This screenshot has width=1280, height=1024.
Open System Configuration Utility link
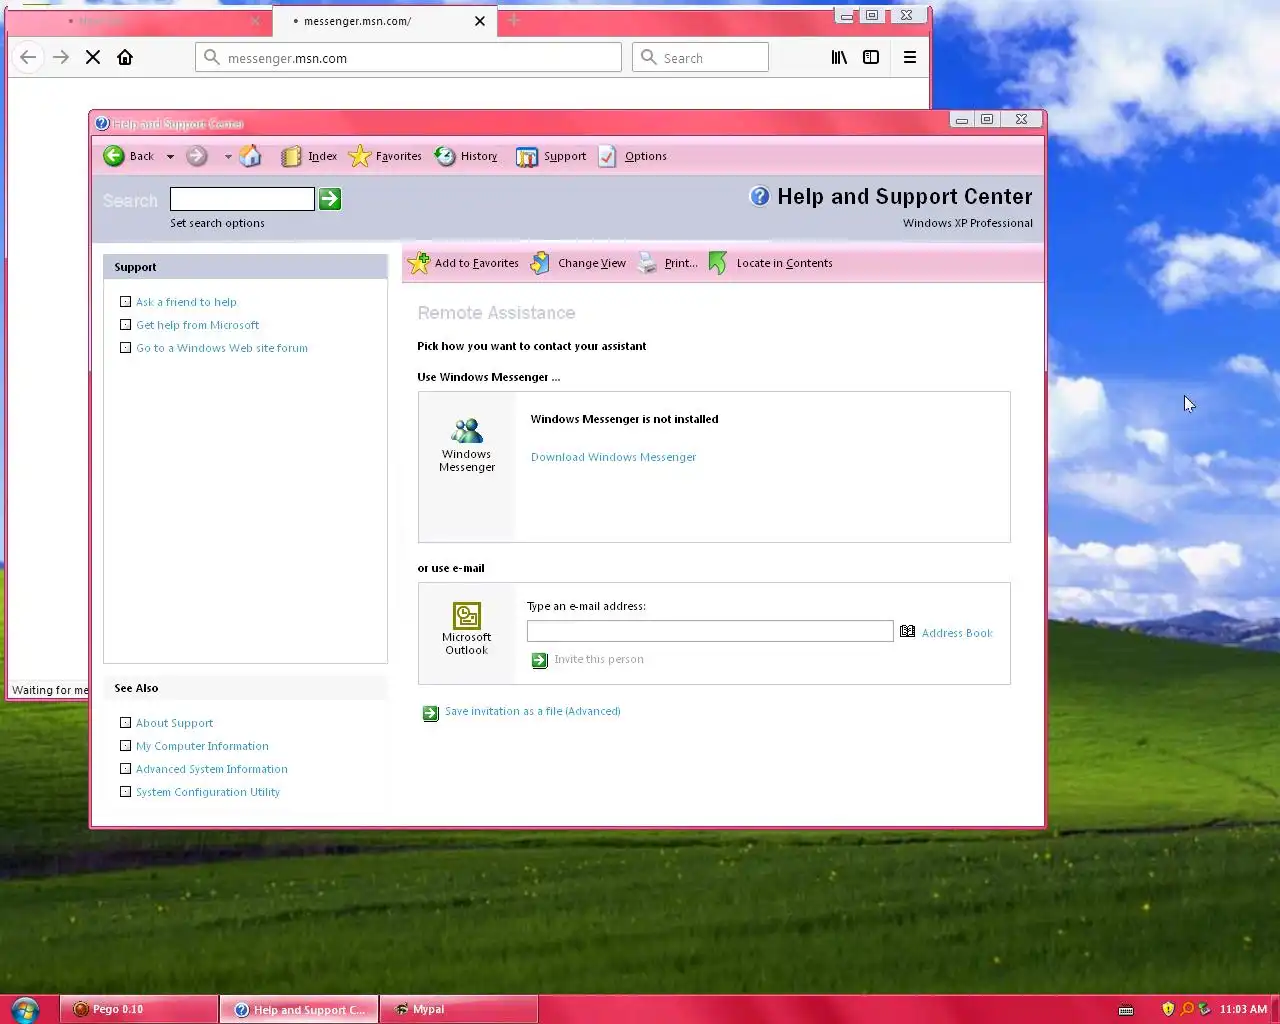point(208,792)
